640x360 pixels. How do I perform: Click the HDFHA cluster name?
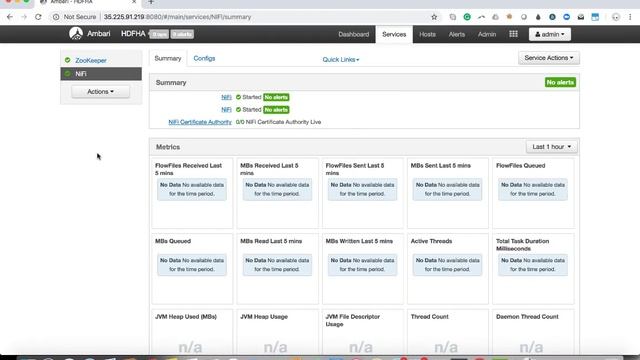coord(133,34)
